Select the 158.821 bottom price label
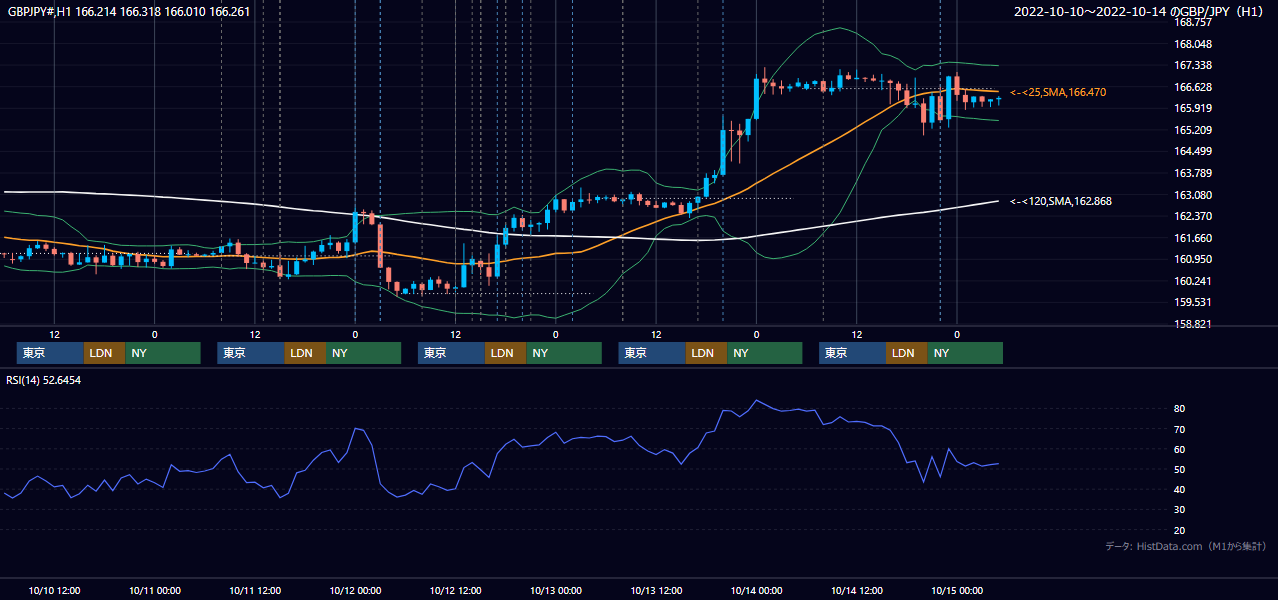This screenshot has width=1278, height=600. pos(1192,324)
